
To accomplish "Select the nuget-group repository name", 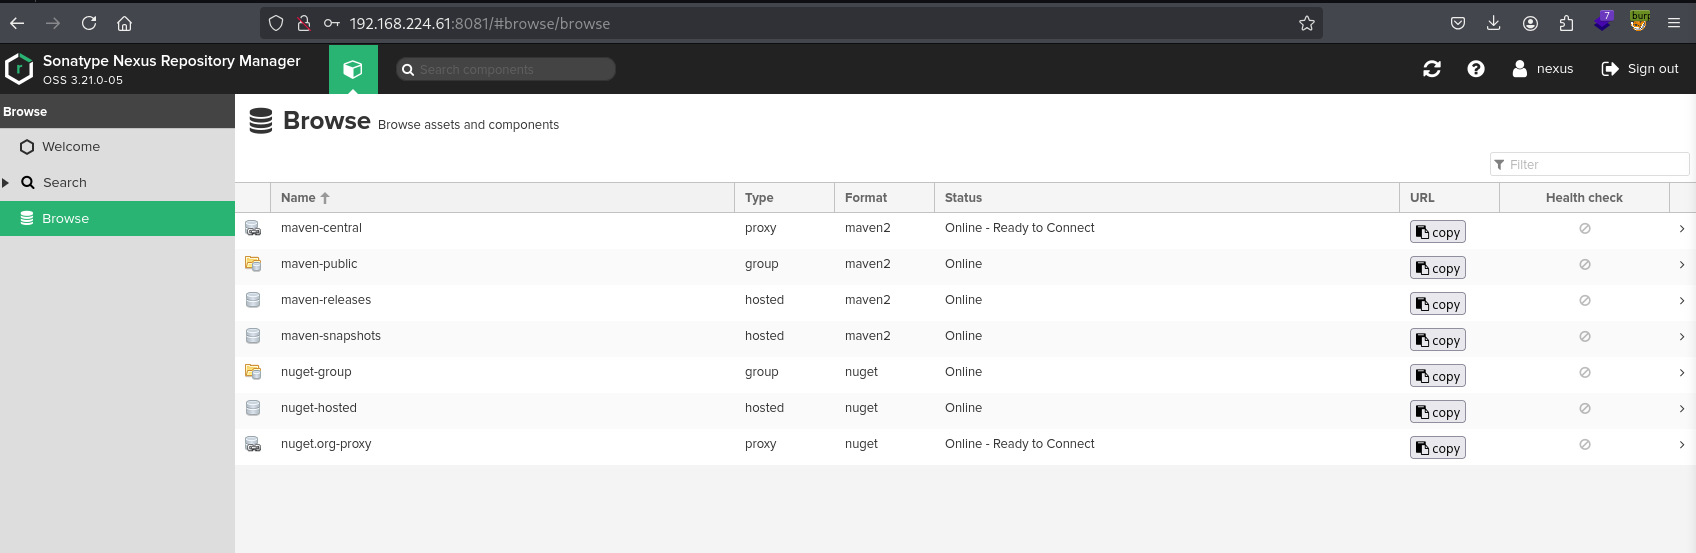I will click(x=316, y=372).
